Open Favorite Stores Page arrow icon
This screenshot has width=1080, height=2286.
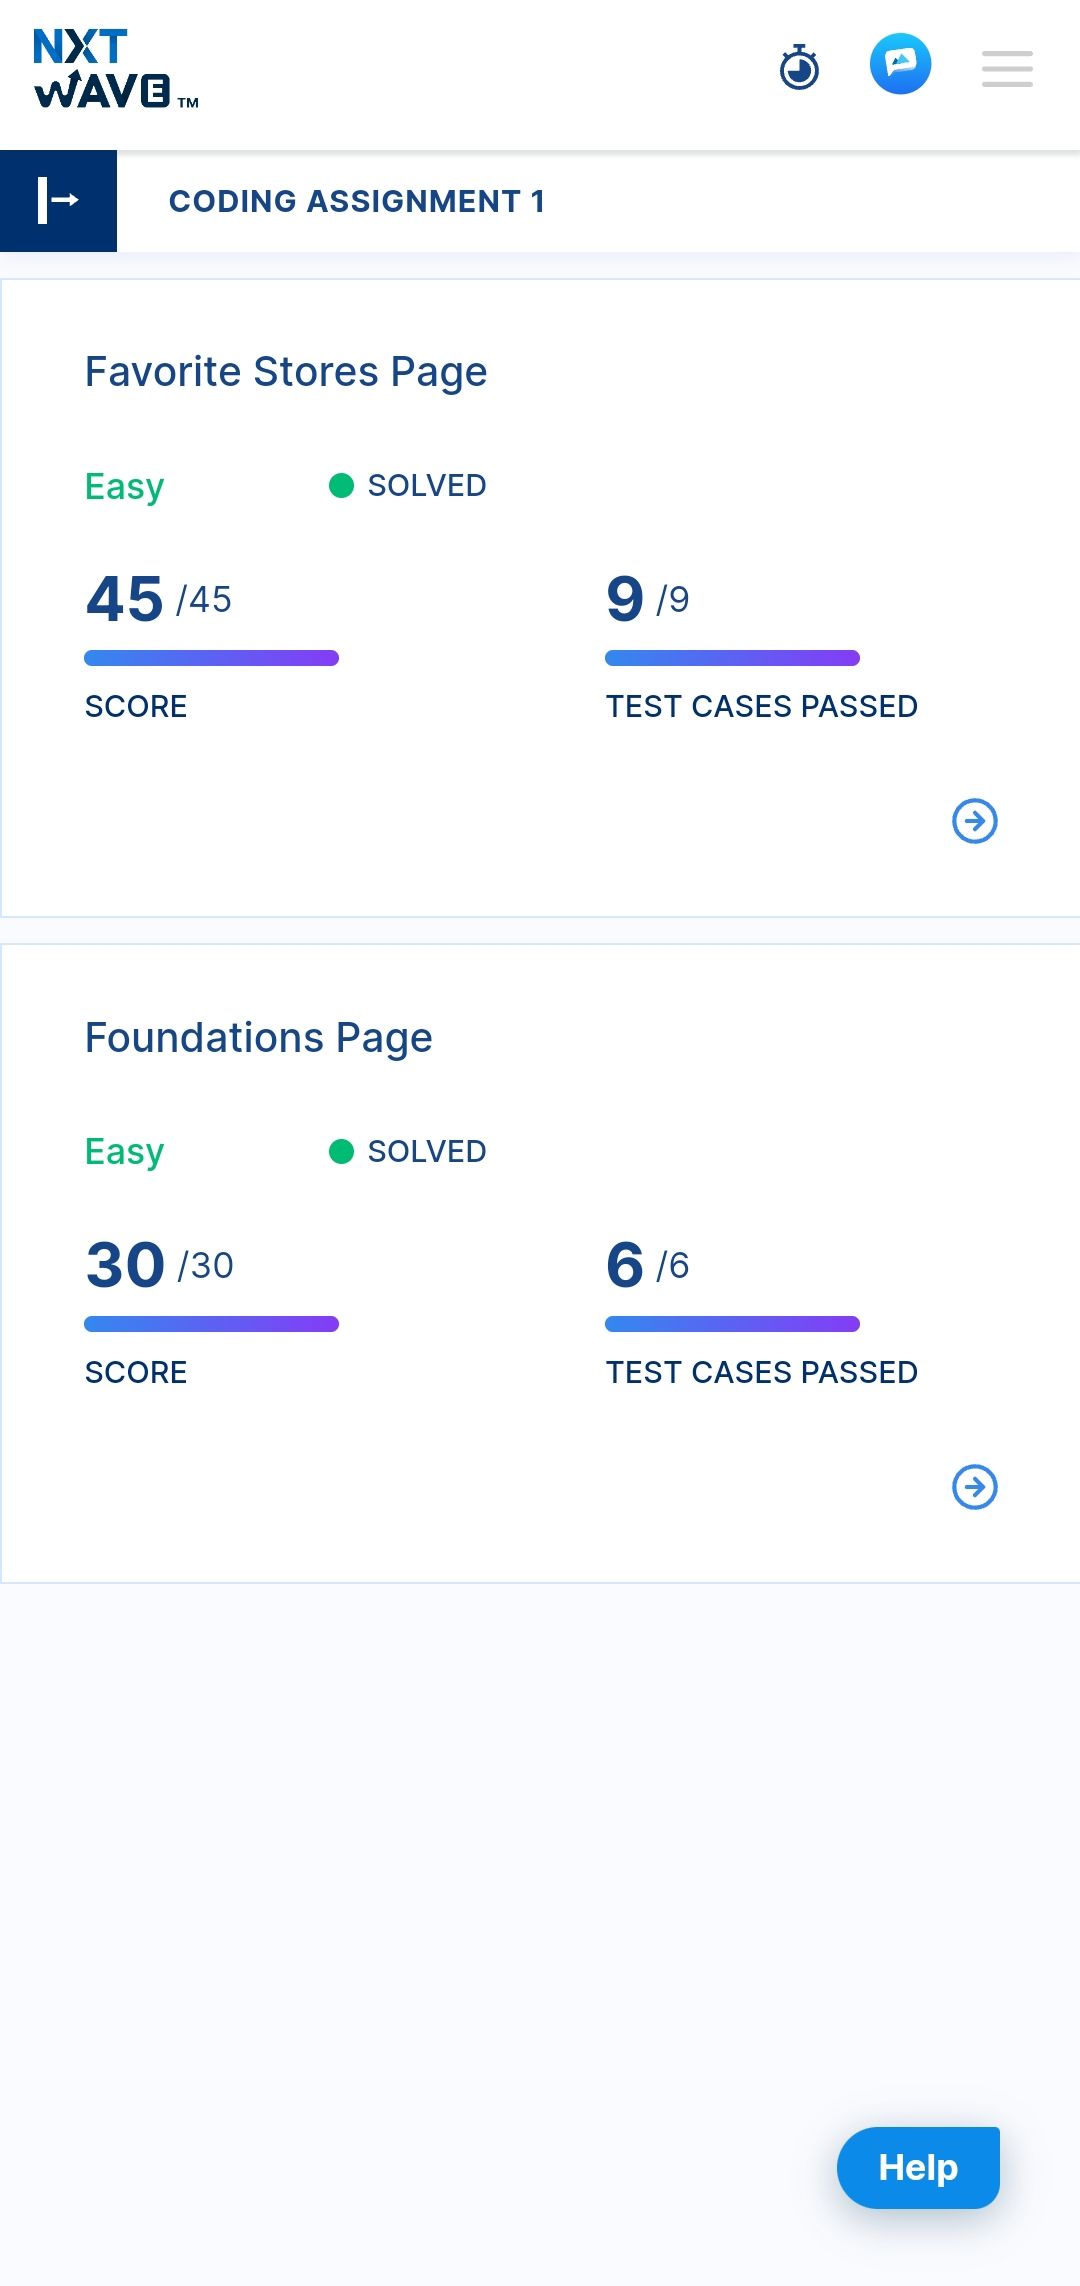coord(974,821)
